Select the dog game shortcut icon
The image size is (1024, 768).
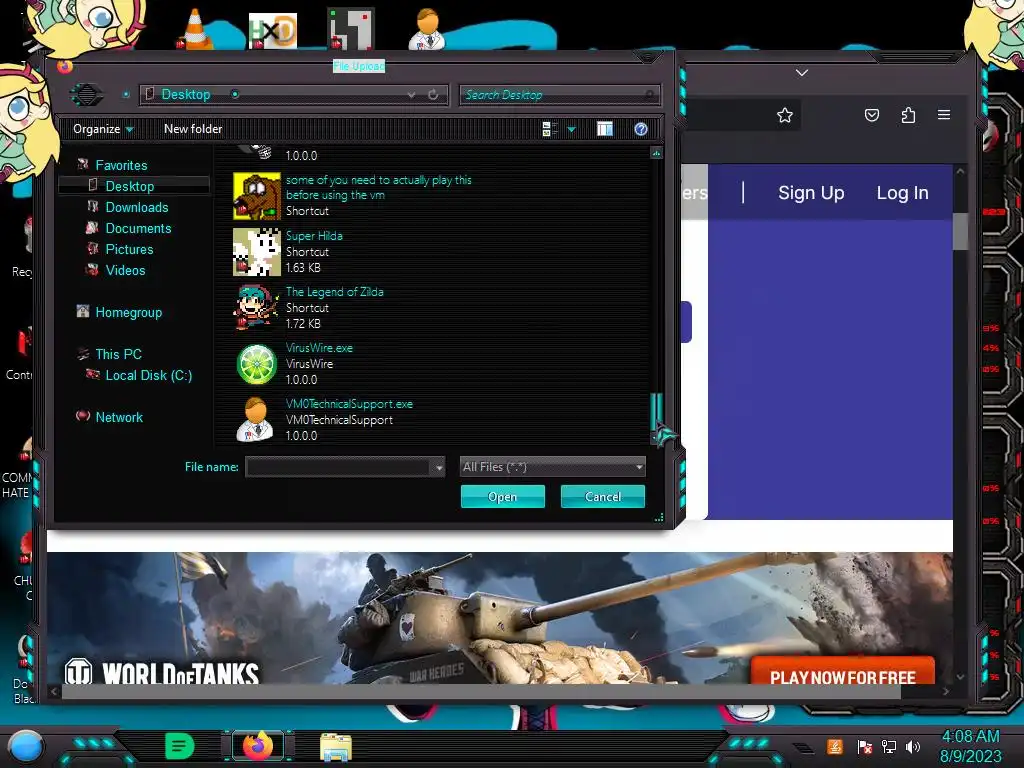click(257, 196)
